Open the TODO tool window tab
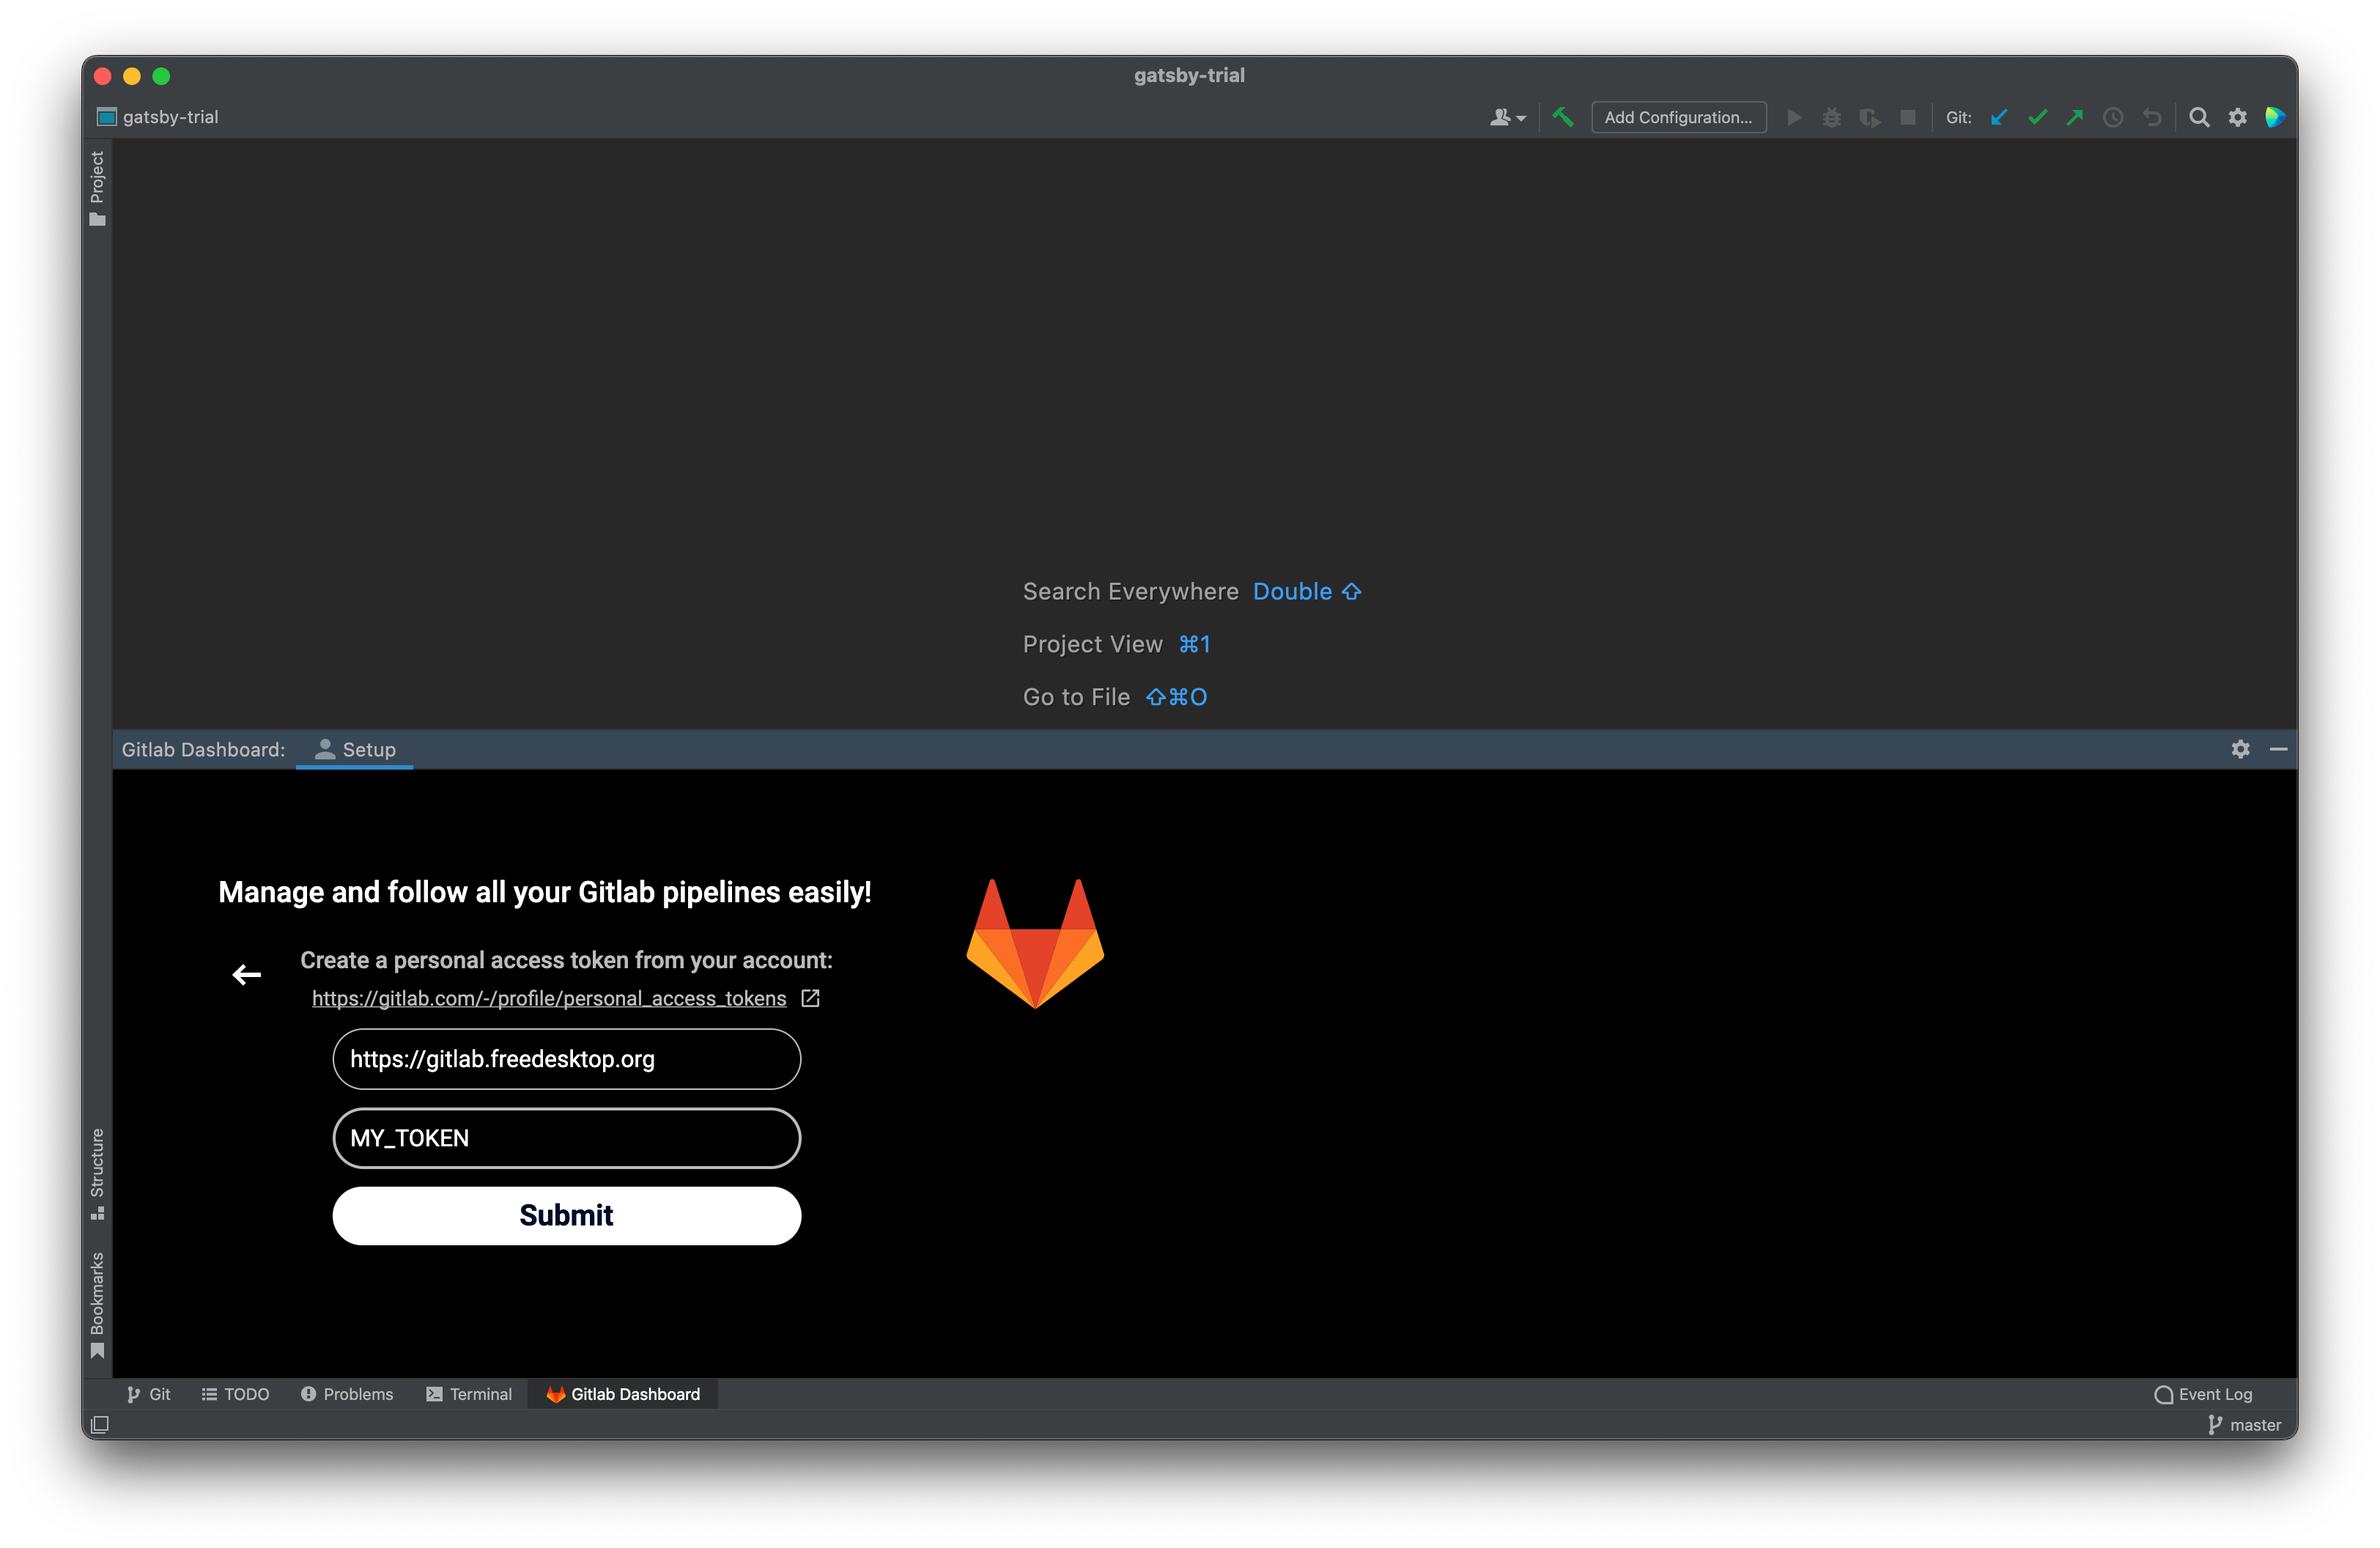This screenshot has width=2380, height=1548. (235, 1393)
